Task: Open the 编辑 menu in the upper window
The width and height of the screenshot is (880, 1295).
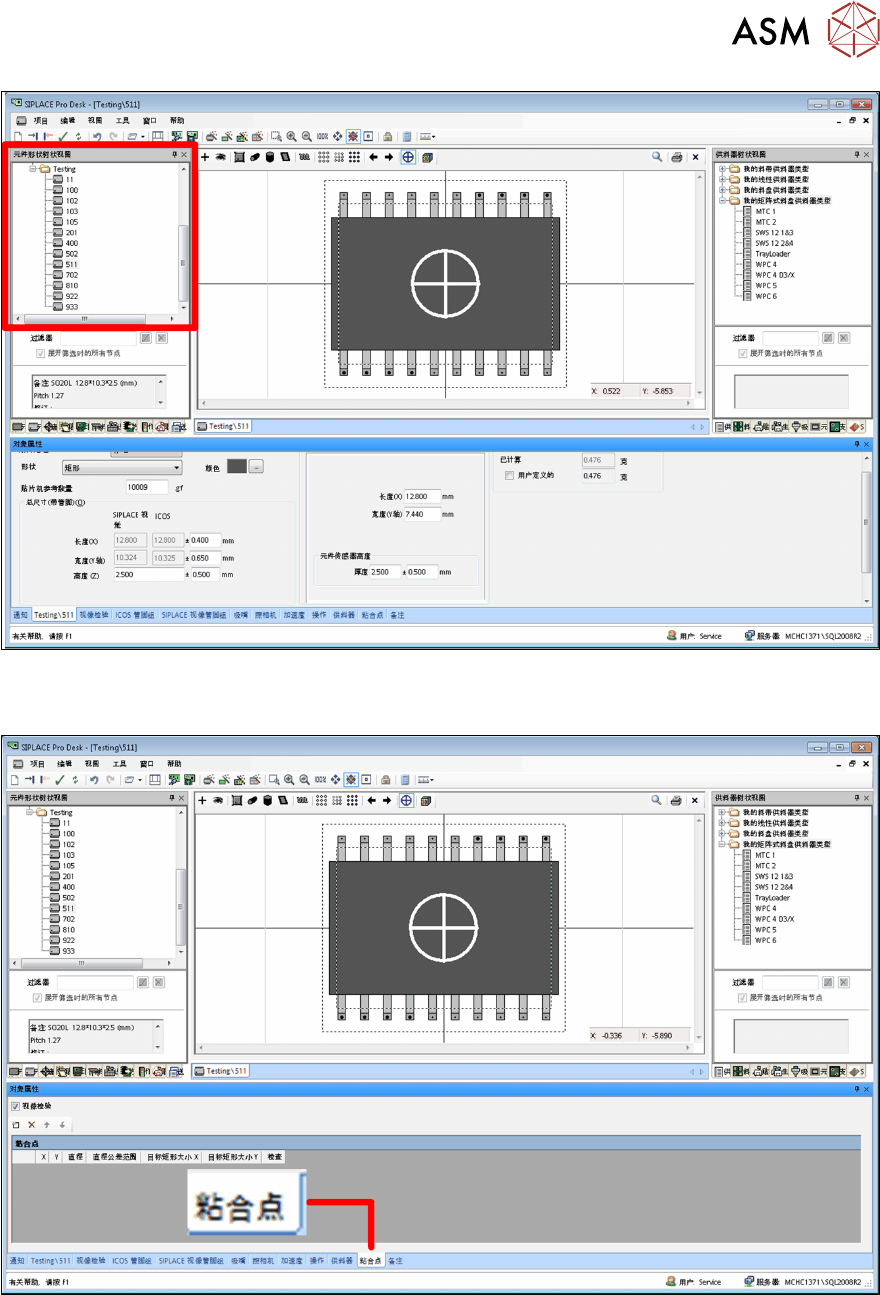Action: click(68, 120)
